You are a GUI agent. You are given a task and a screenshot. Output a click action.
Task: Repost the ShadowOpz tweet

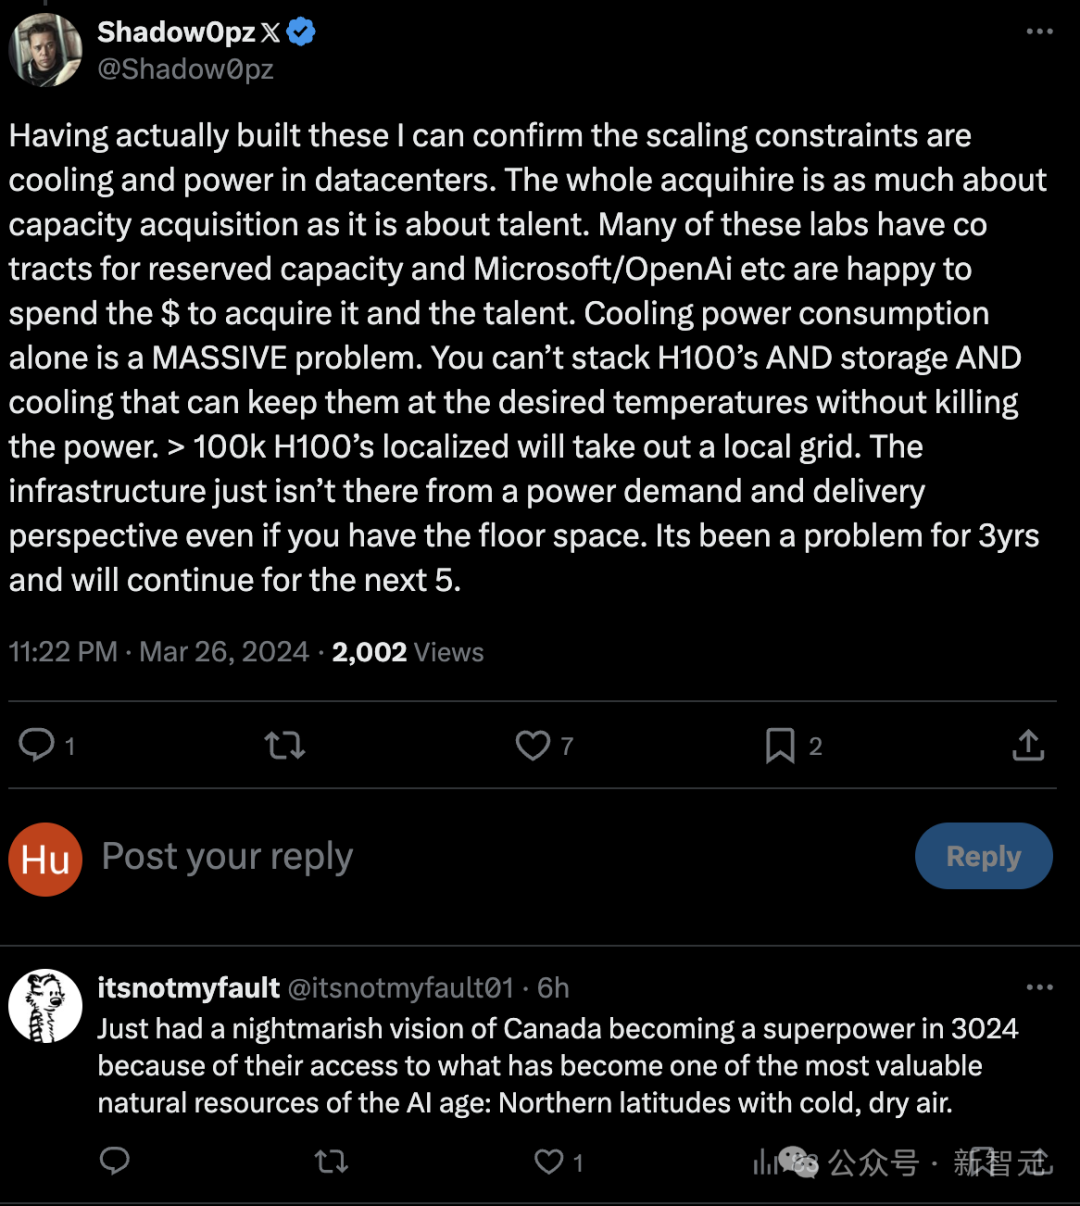click(285, 745)
